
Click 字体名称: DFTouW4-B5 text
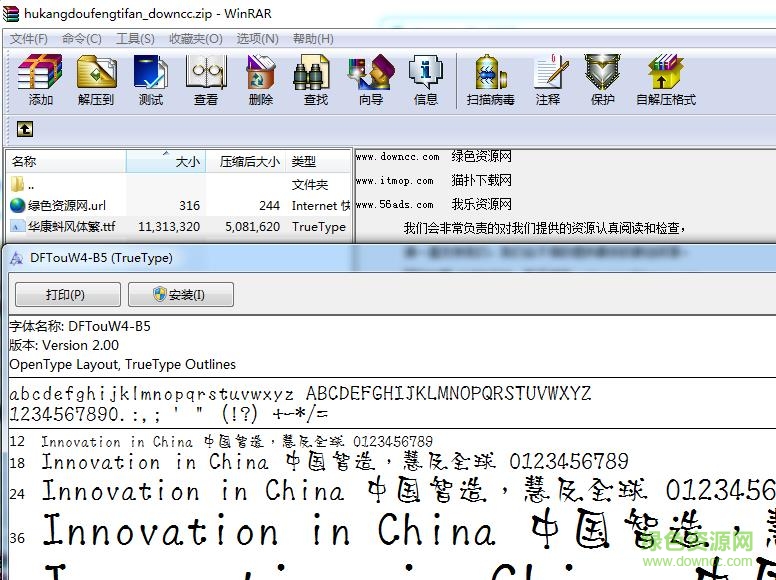pyautogui.click(x=80, y=326)
